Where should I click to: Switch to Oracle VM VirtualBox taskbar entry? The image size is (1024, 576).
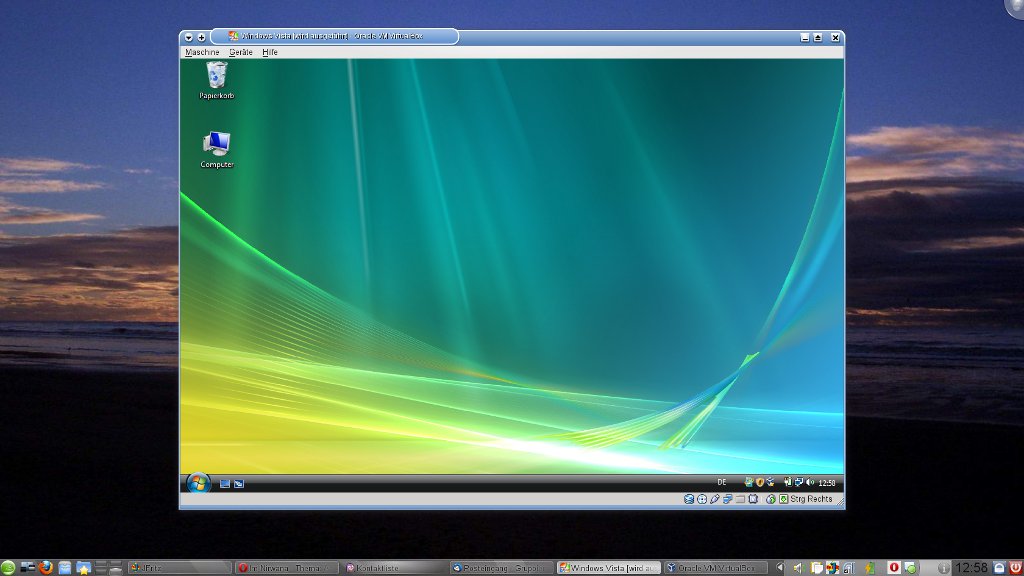(x=716, y=568)
